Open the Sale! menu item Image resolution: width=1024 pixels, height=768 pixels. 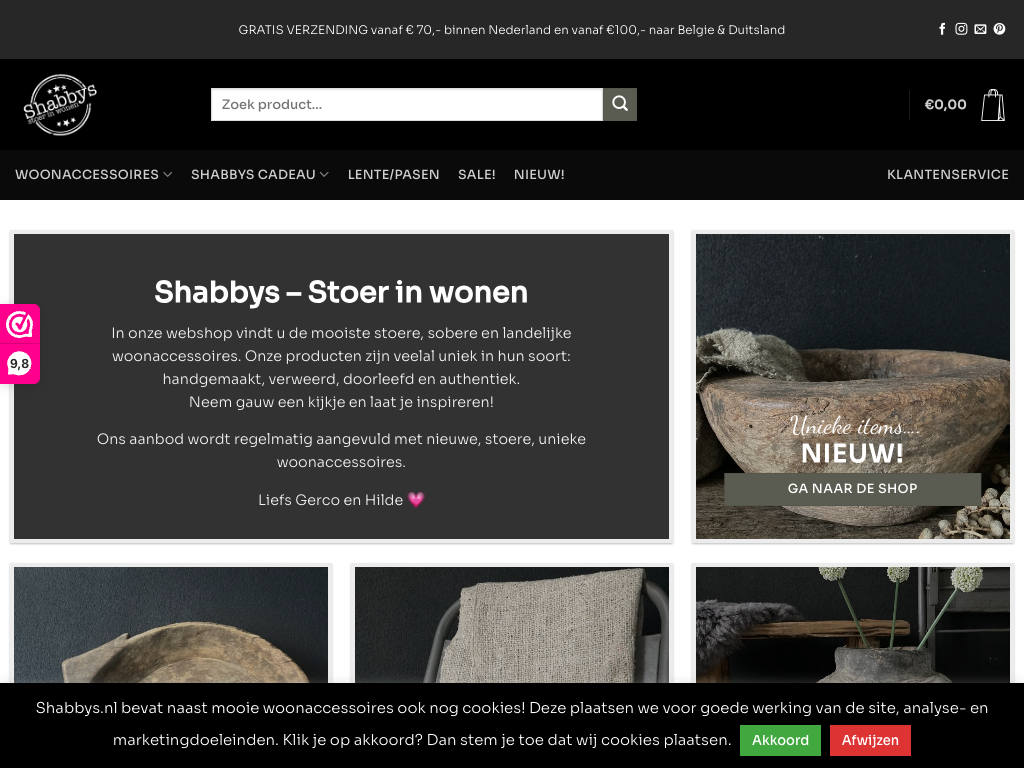[476, 174]
